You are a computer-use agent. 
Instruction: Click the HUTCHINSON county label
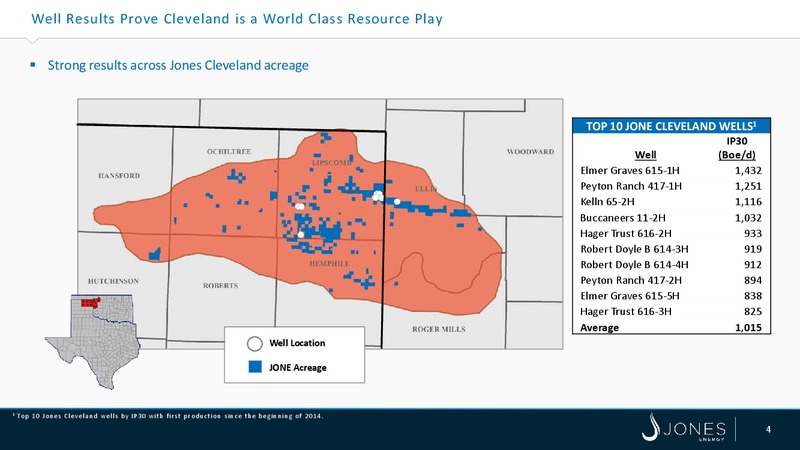click(113, 281)
